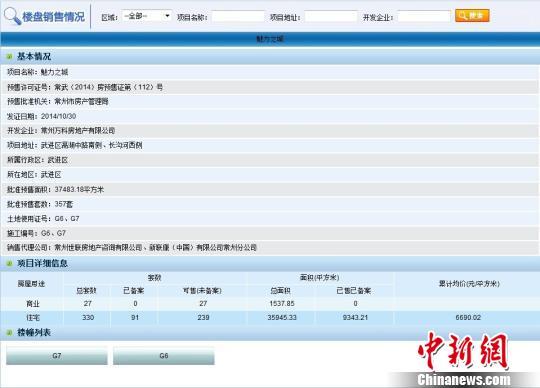Screen dimensions: 540x388
Task: Click approved area 37483.18平方米
Action: pyautogui.click(x=79, y=189)
